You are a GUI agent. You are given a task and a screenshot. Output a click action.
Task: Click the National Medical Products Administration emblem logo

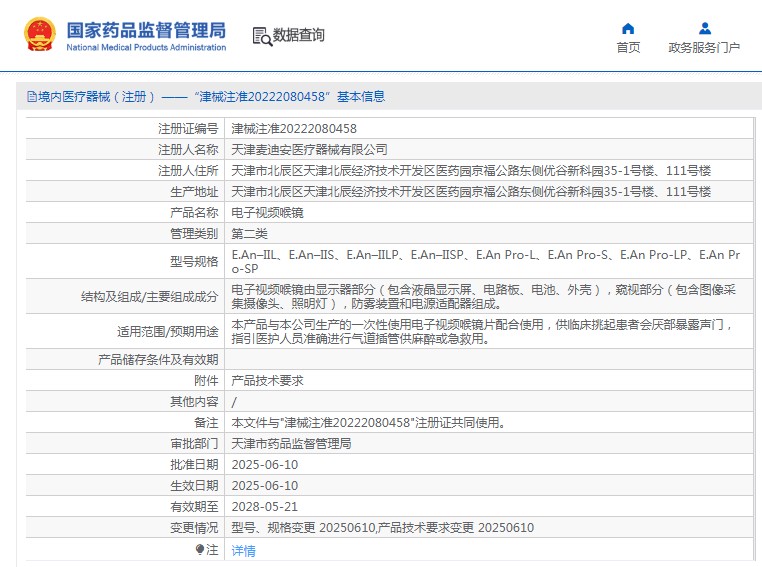coord(41,35)
